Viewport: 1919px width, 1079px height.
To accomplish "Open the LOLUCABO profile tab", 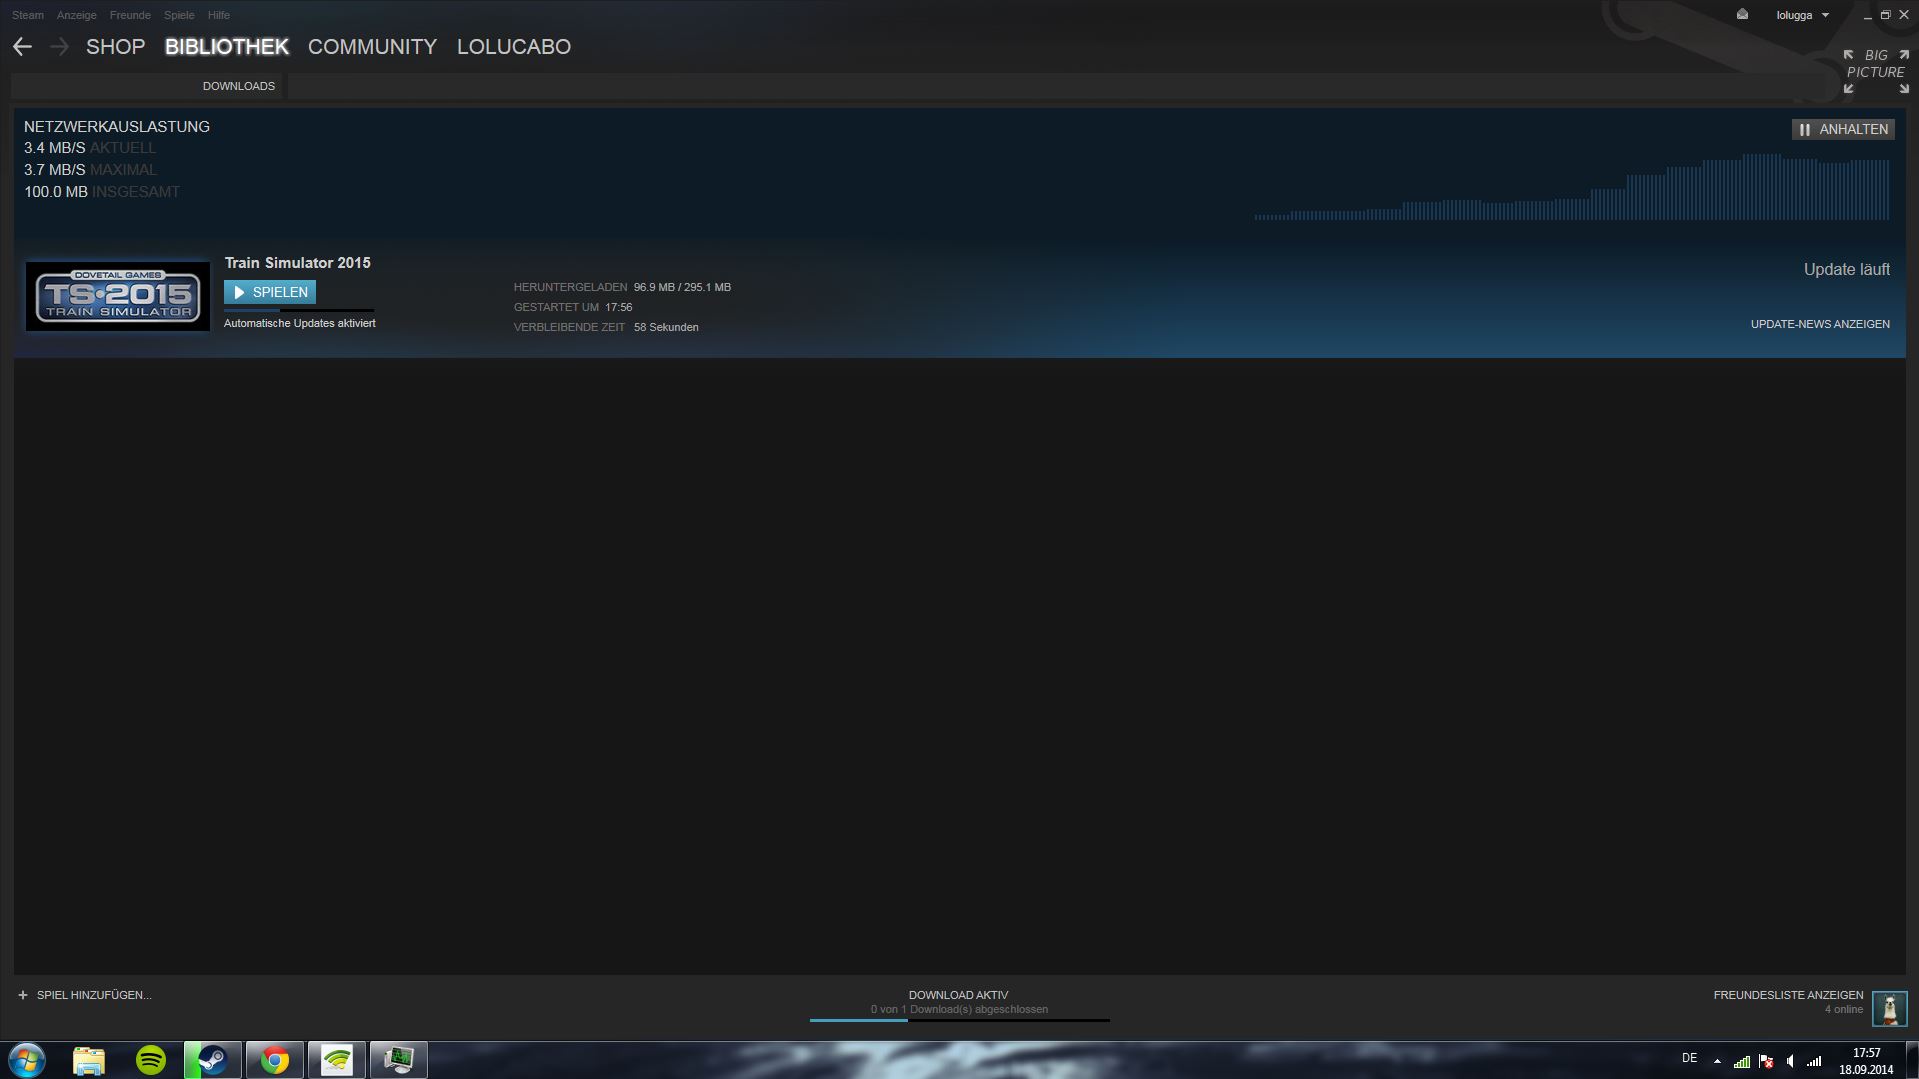I will click(514, 47).
